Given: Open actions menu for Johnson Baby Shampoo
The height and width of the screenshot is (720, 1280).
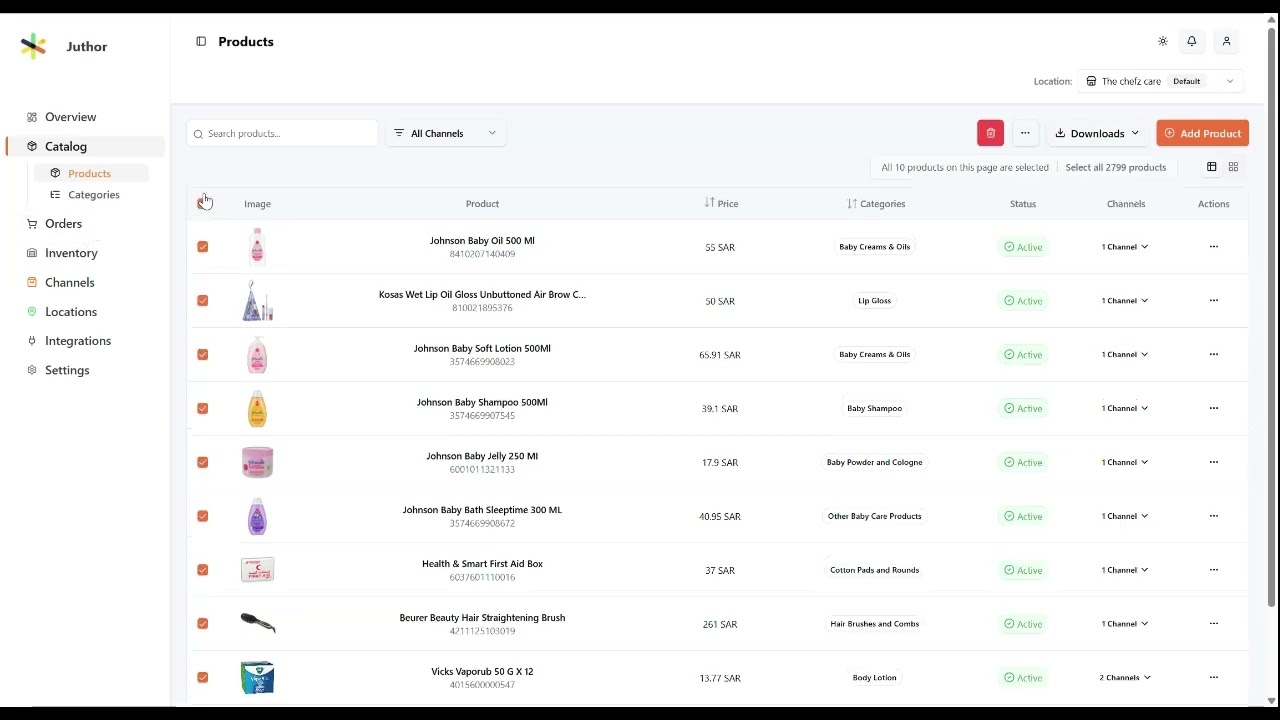Looking at the screenshot, I should [1214, 408].
